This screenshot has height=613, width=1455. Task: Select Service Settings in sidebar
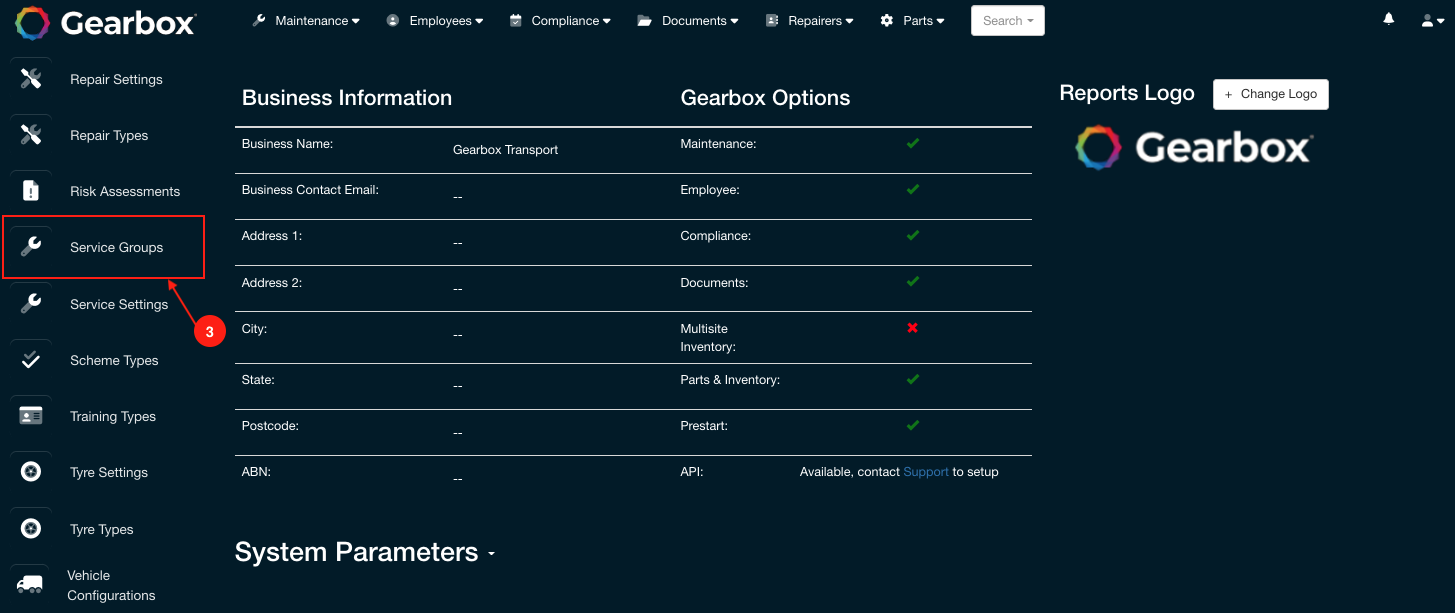coord(119,304)
